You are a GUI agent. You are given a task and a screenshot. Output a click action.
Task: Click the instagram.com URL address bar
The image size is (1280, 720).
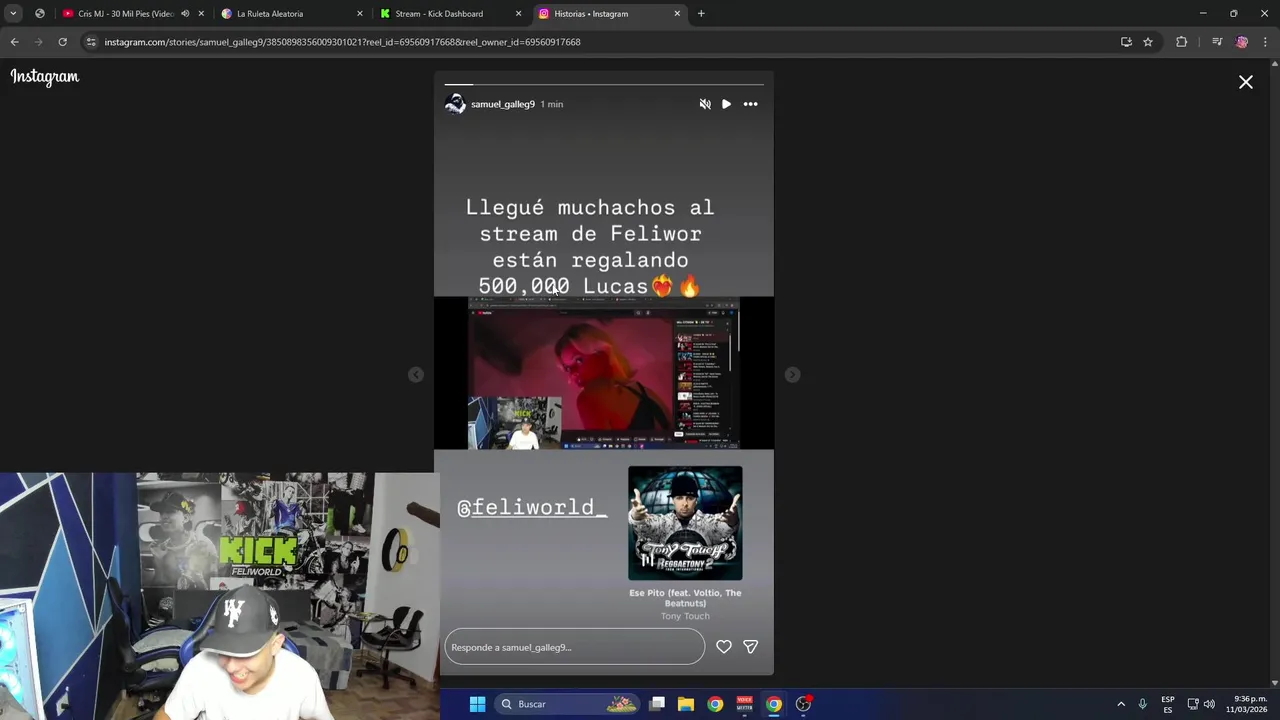click(x=342, y=42)
